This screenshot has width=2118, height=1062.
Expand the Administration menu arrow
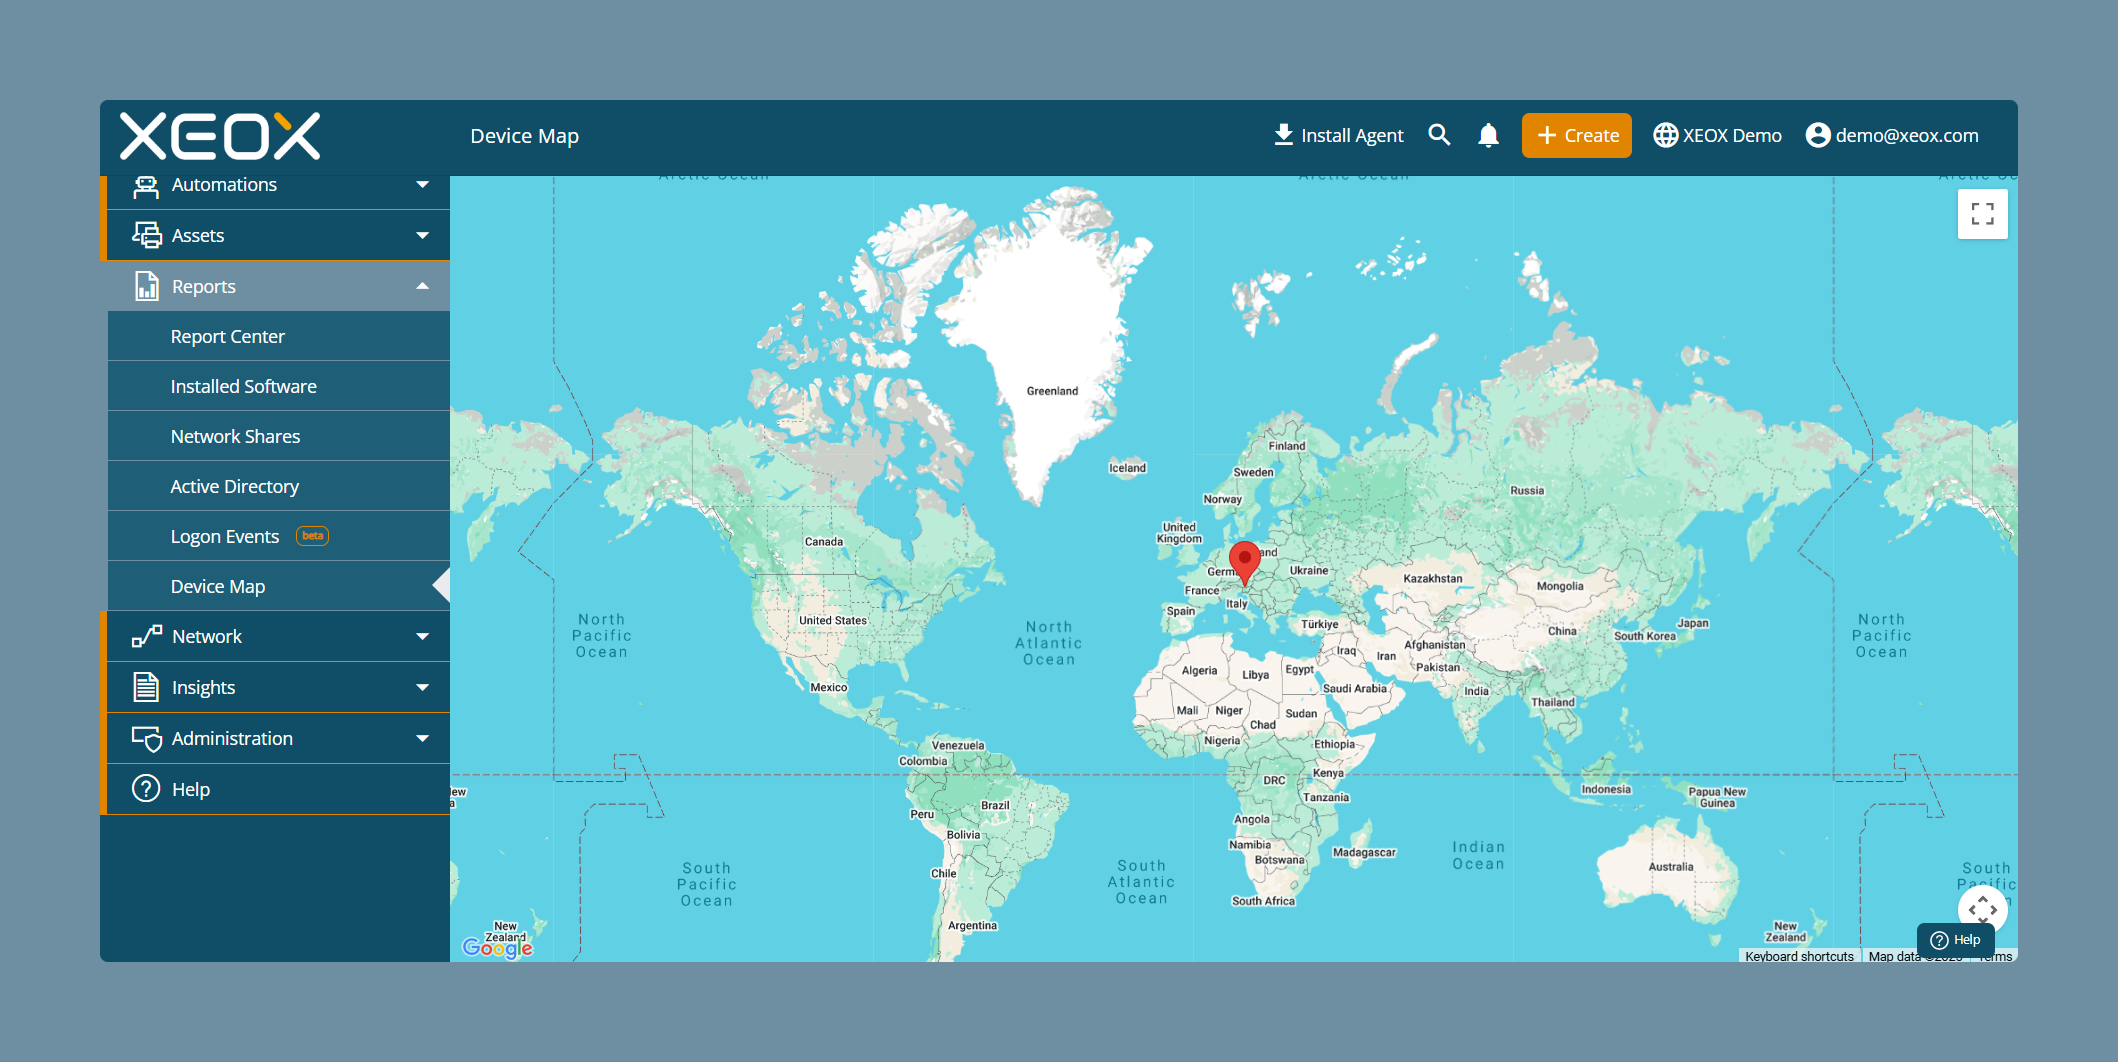pos(422,738)
